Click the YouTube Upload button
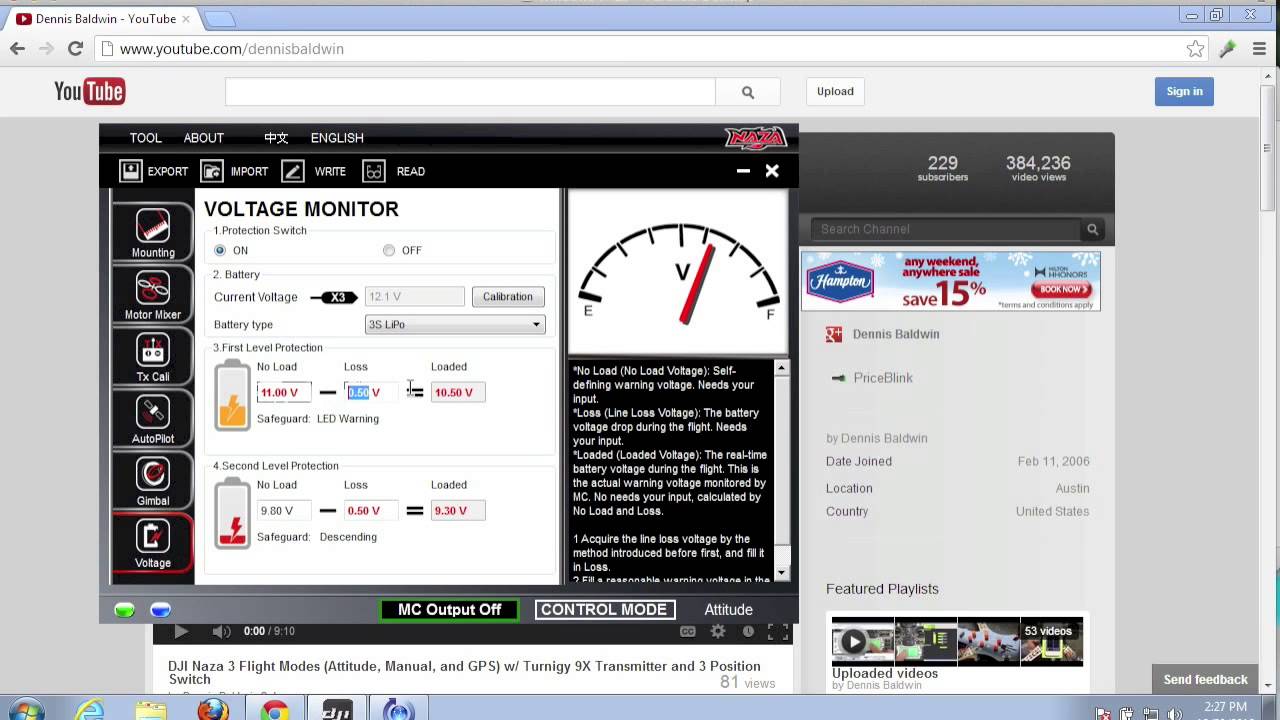 click(835, 91)
